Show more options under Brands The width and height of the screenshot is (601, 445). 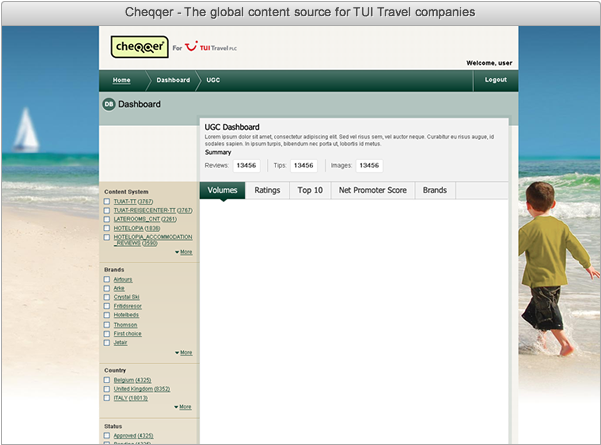184,353
